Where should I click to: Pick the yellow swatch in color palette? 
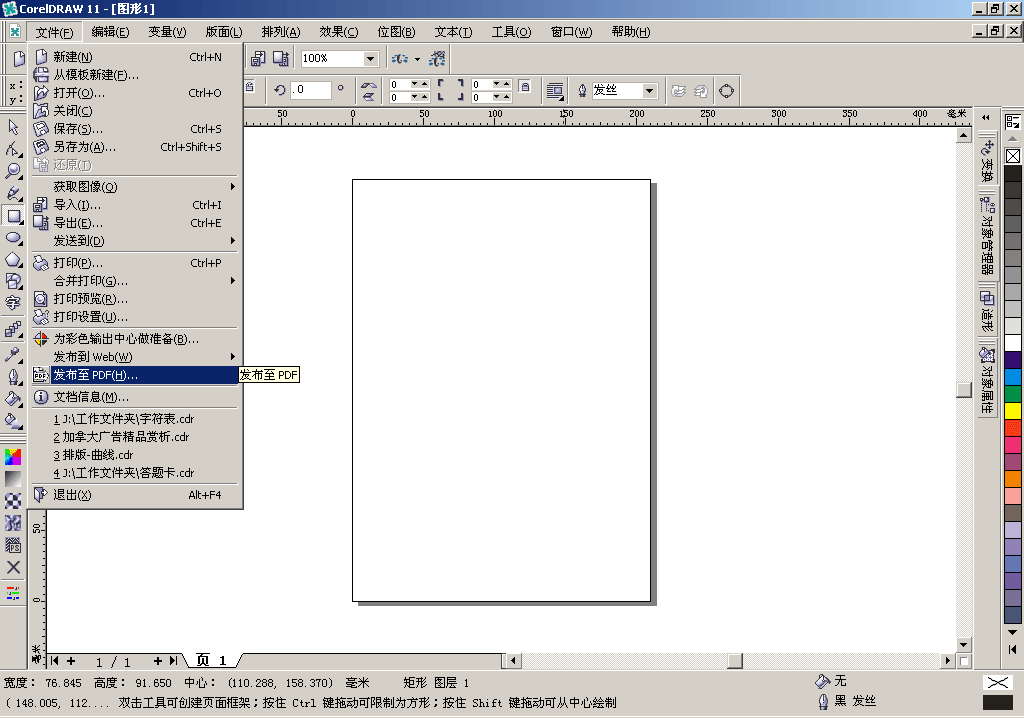[1013, 410]
